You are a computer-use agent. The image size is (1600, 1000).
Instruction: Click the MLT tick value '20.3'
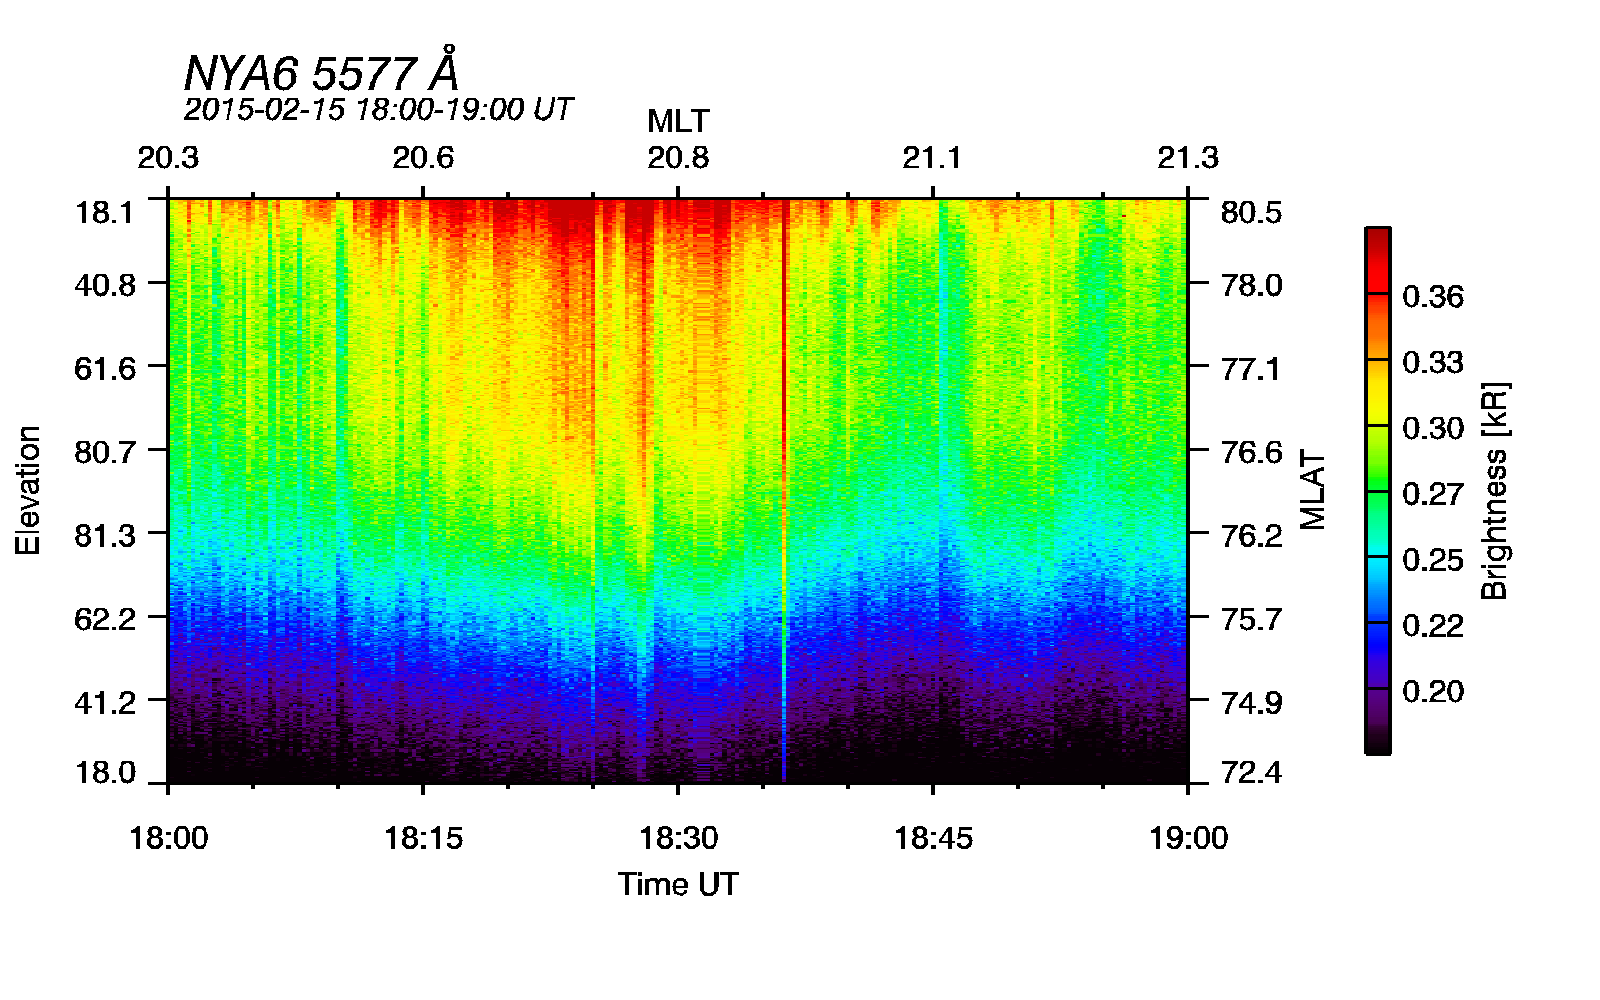tap(168, 158)
